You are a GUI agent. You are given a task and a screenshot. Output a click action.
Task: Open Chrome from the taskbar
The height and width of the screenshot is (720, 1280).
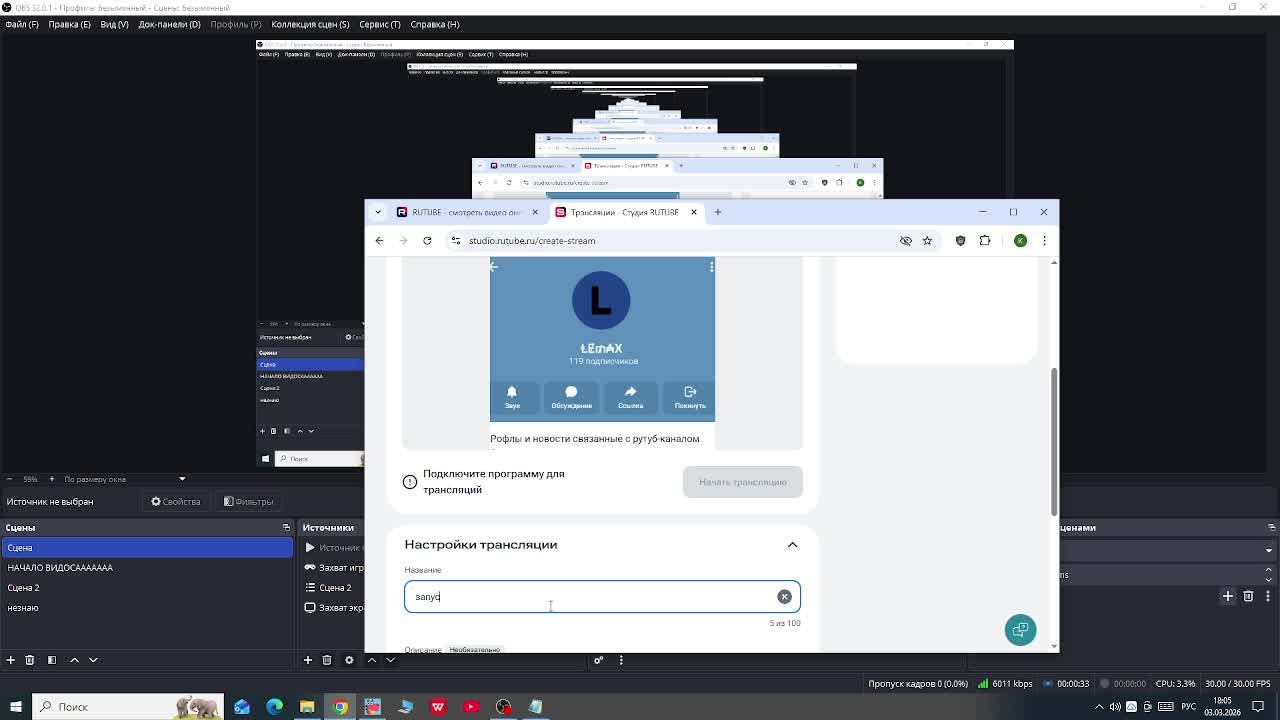coord(340,707)
